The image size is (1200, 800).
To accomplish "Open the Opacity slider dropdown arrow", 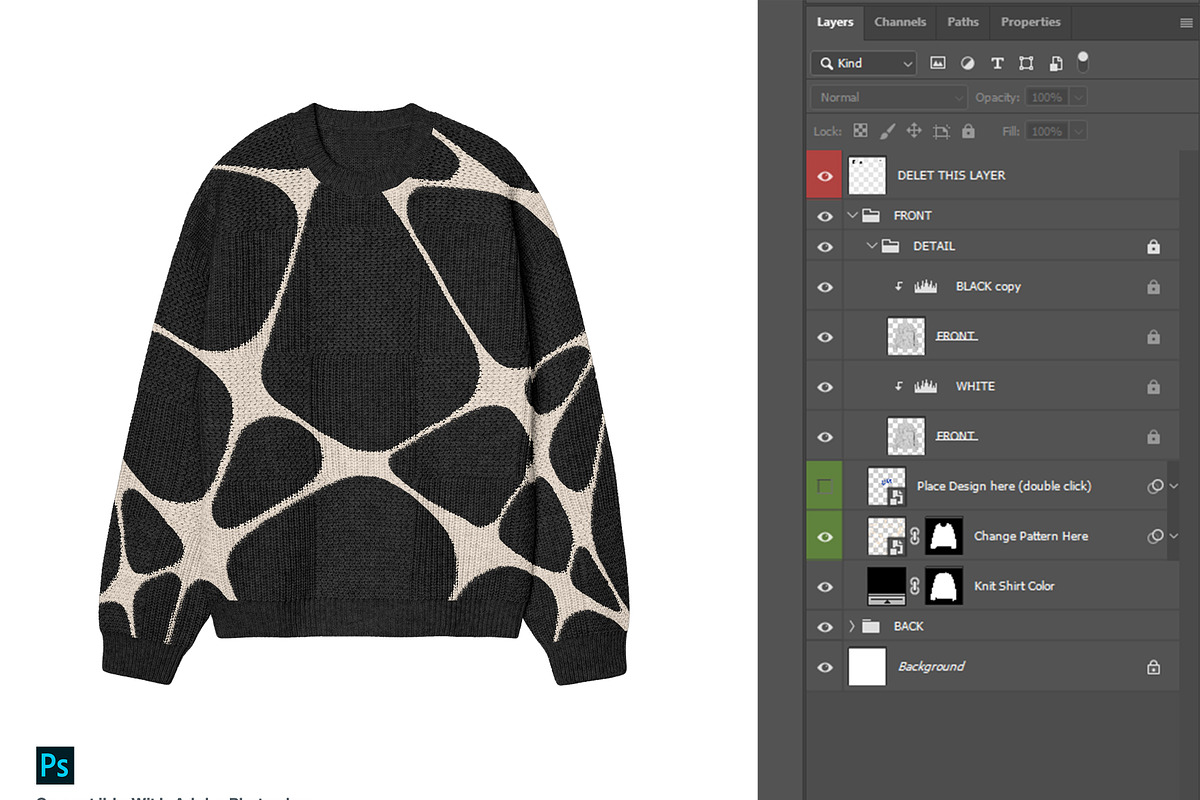I will [1078, 97].
